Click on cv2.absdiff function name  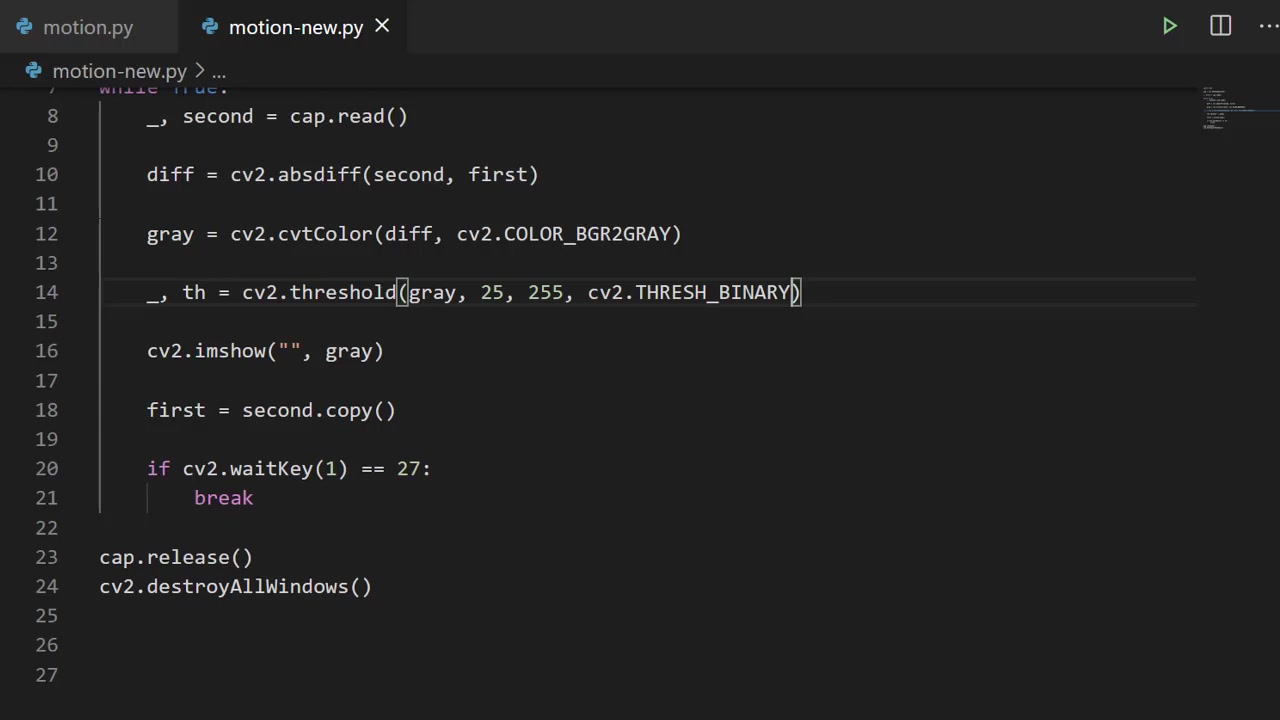pyautogui.click(x=296, y=174)
